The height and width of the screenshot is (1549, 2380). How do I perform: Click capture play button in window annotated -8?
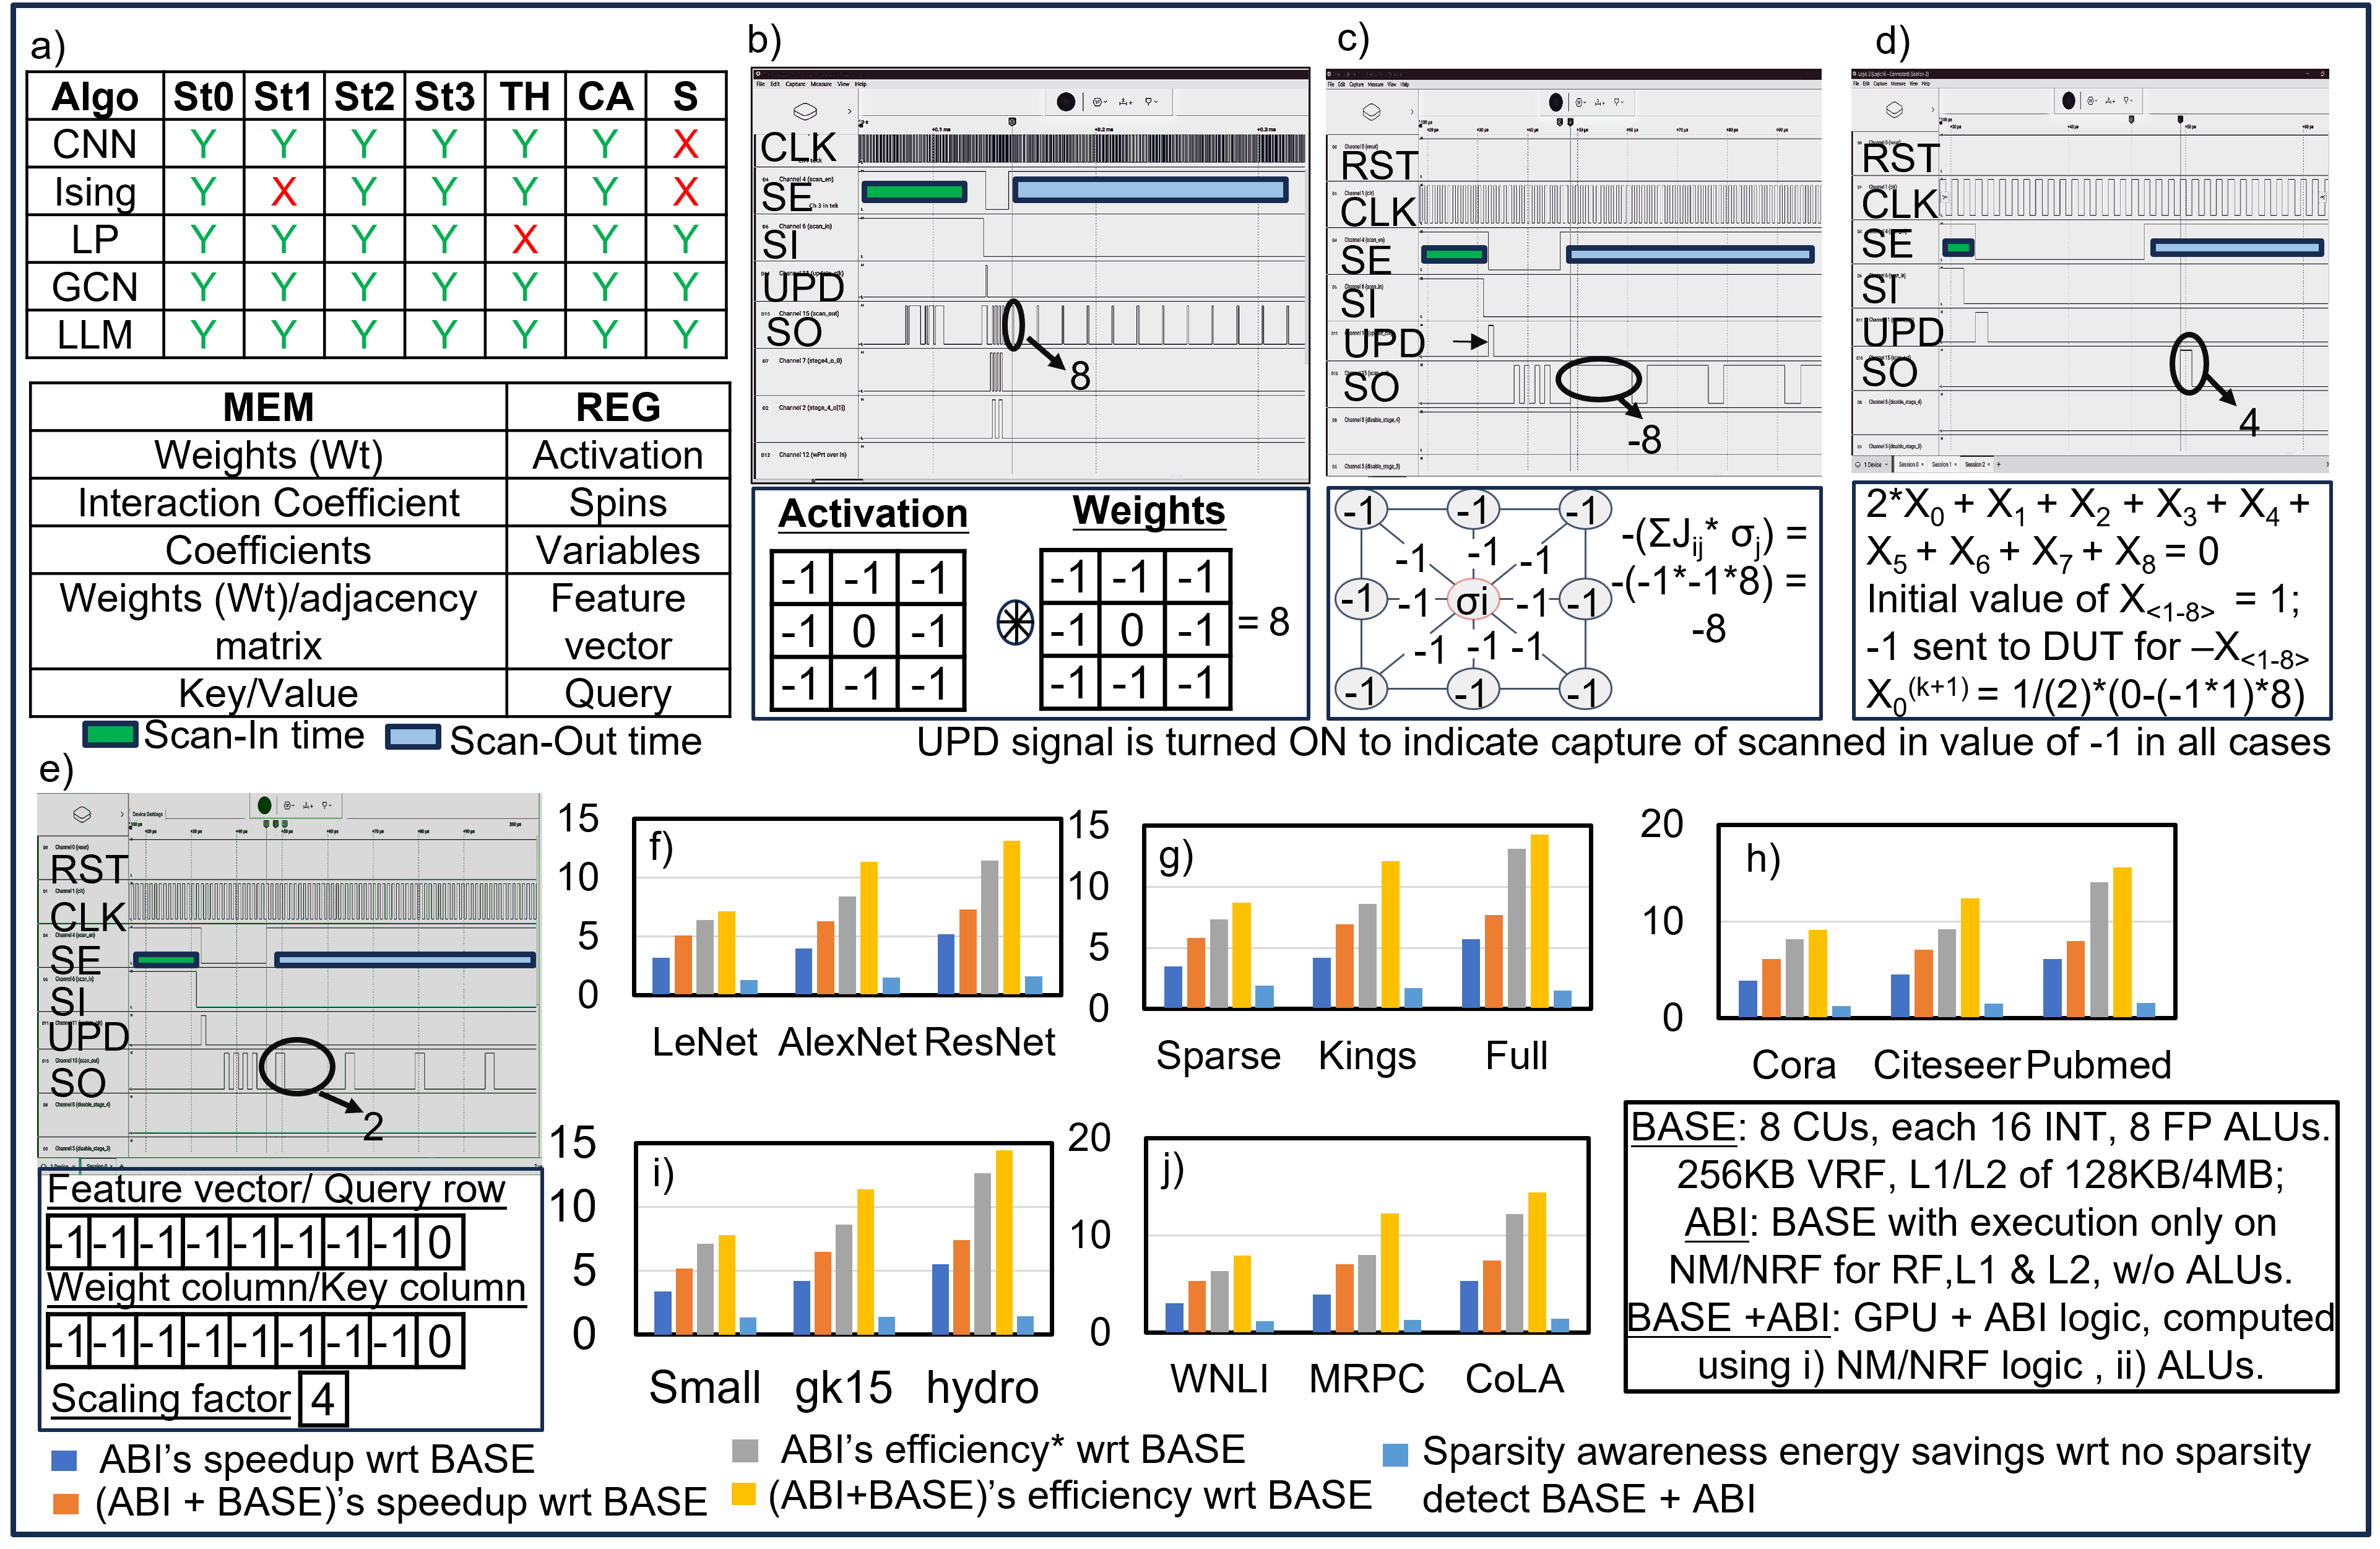(x=1555, y=102)
